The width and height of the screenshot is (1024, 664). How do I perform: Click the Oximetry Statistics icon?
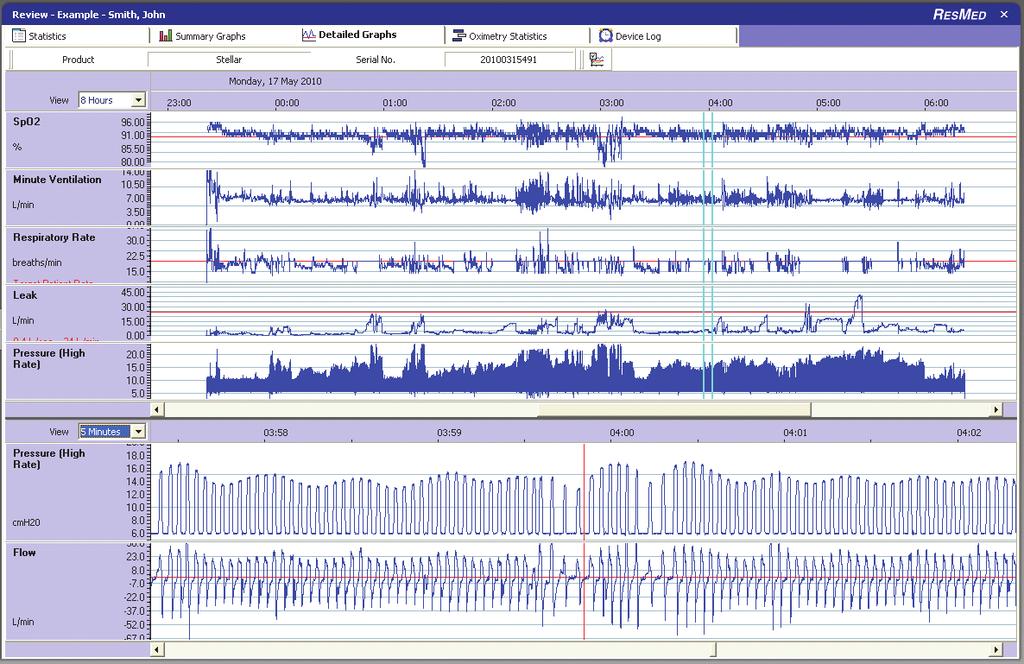tap(459, 36)
